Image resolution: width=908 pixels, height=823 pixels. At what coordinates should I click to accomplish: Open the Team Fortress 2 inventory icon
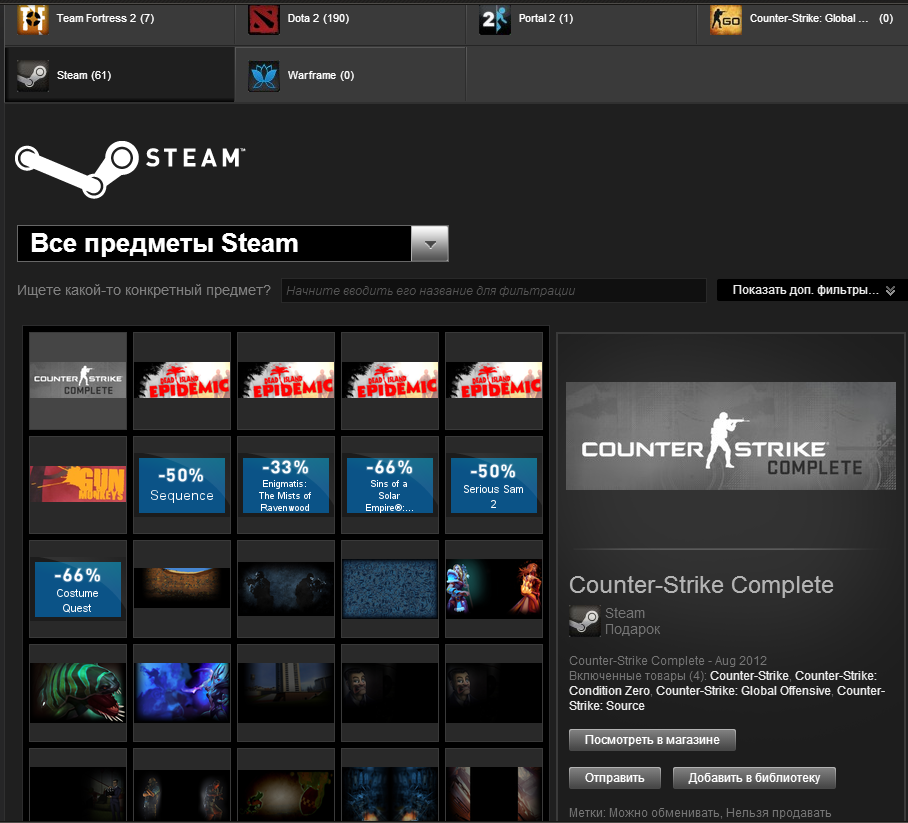[32, 19]
